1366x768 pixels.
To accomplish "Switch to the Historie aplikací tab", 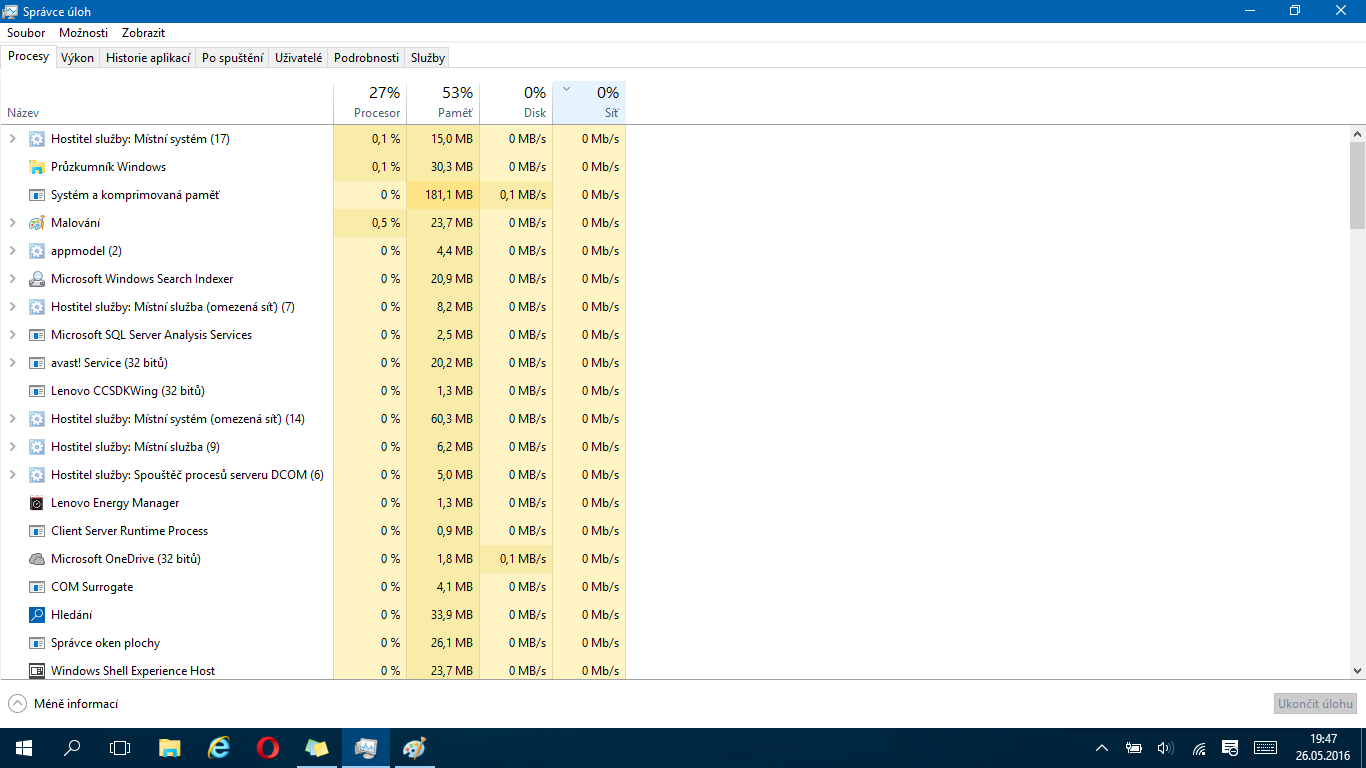I will coord(148,58).
